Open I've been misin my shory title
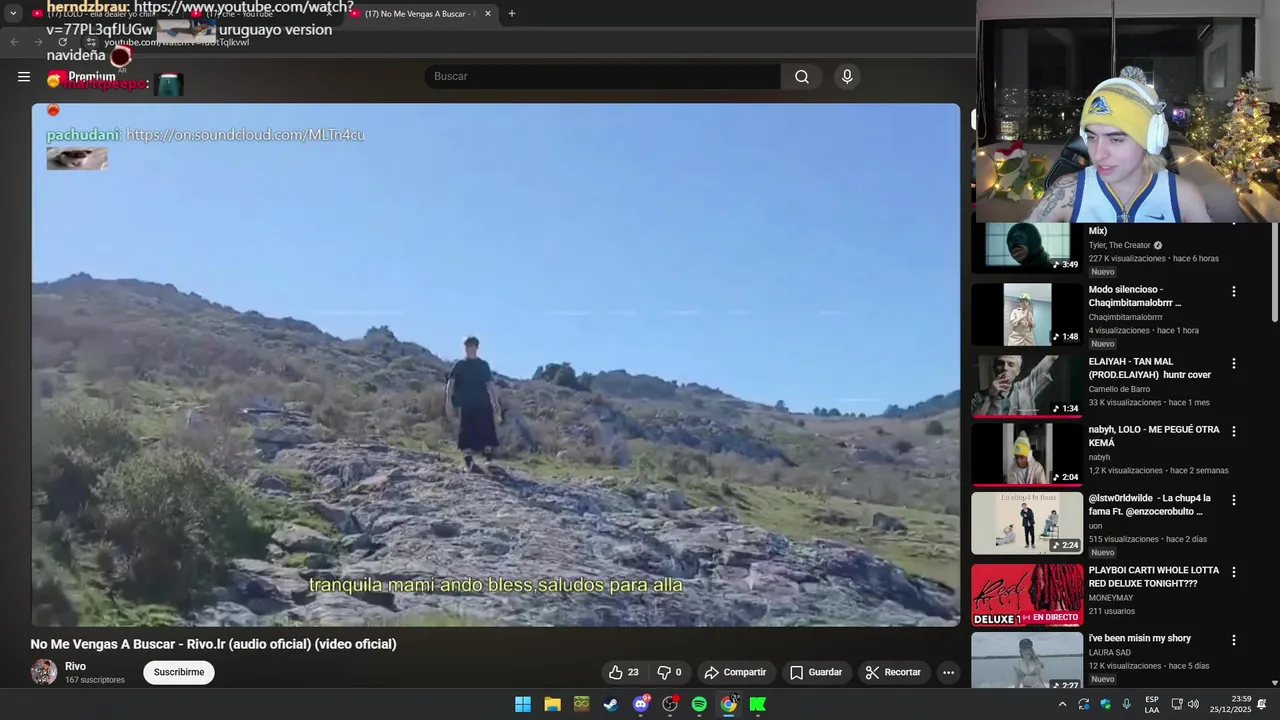This screenshot has height=720, width=1280. pyautogui.click(x=1140, y=638)
